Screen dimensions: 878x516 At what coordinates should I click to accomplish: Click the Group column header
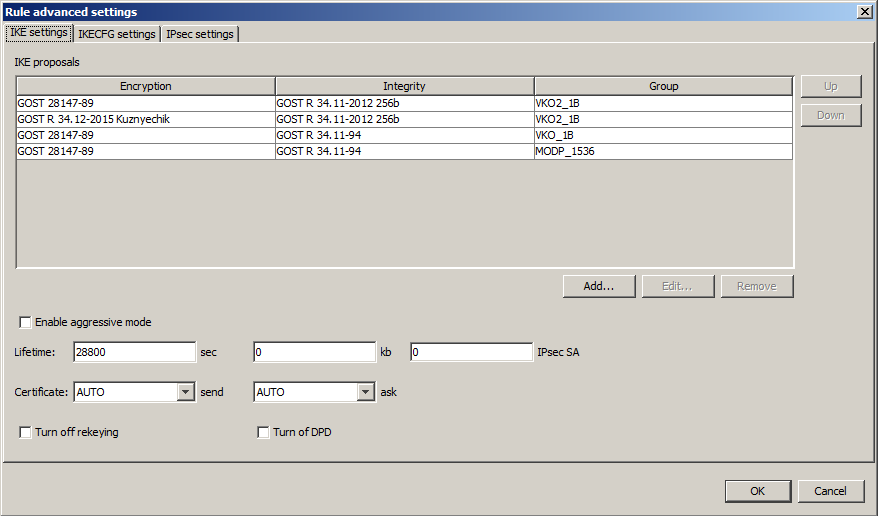pyautogui.click(x=664, y=86)
